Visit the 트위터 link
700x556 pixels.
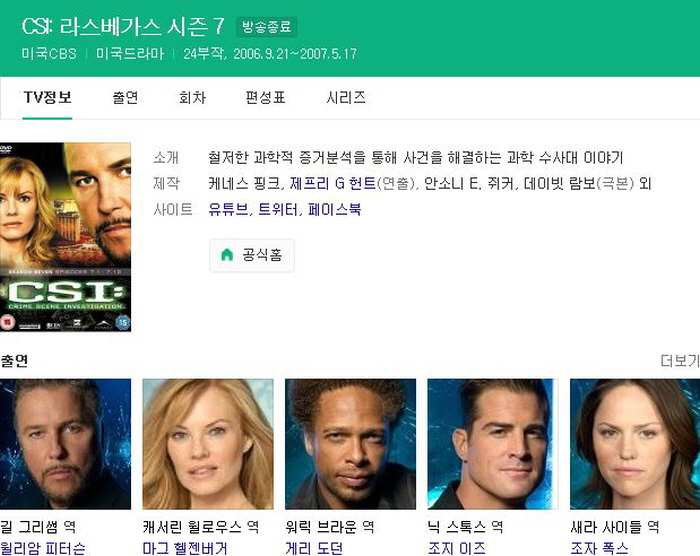[x=278, y=209]
